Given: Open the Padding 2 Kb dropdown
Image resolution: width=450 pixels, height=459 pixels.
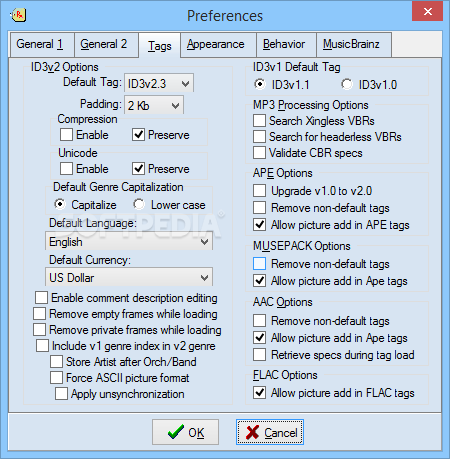Looking at the screenshot, I should point(154,105).
